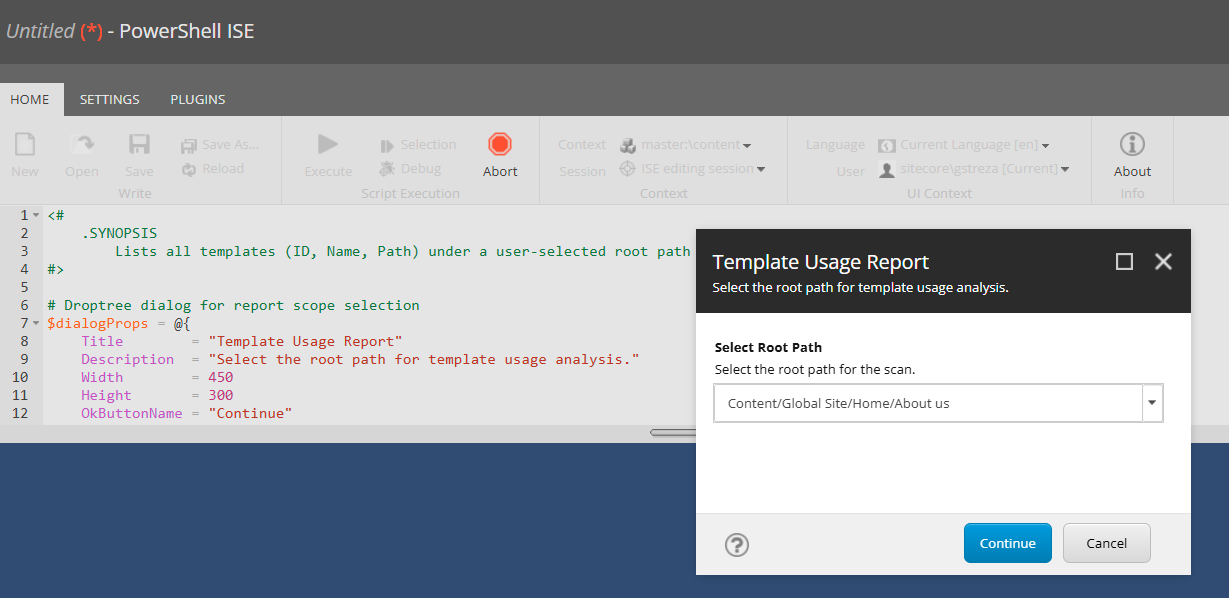Close the Template Usage Report dialog
Image resolution: width=1229 pixels, height=598 pixels.
click(x=1163, y=262)
